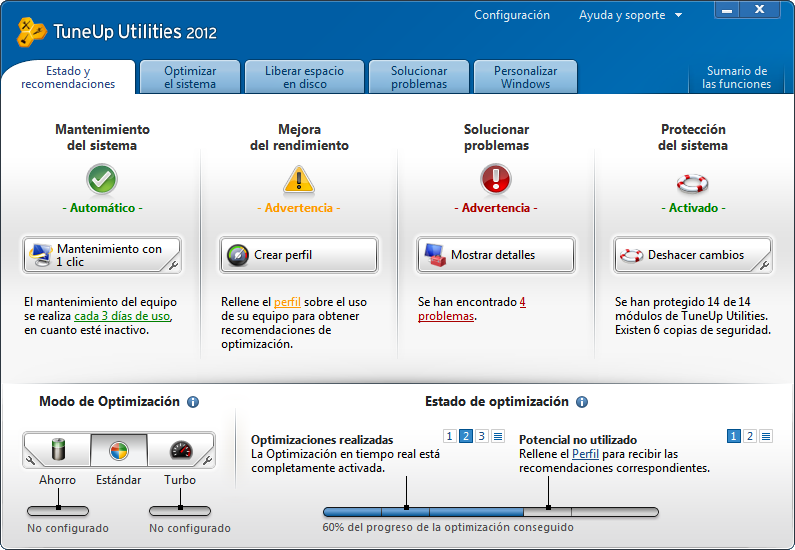Show page 1 of Potencial no utilizado
The image size is (795, 550).
click(x=733, y=436)
